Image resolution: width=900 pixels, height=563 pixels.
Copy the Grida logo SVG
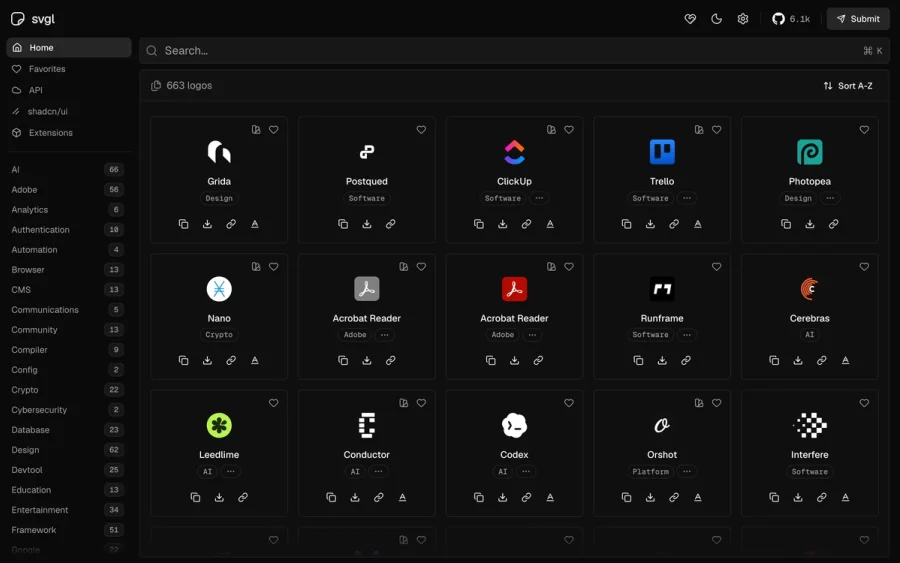(183, 224)
